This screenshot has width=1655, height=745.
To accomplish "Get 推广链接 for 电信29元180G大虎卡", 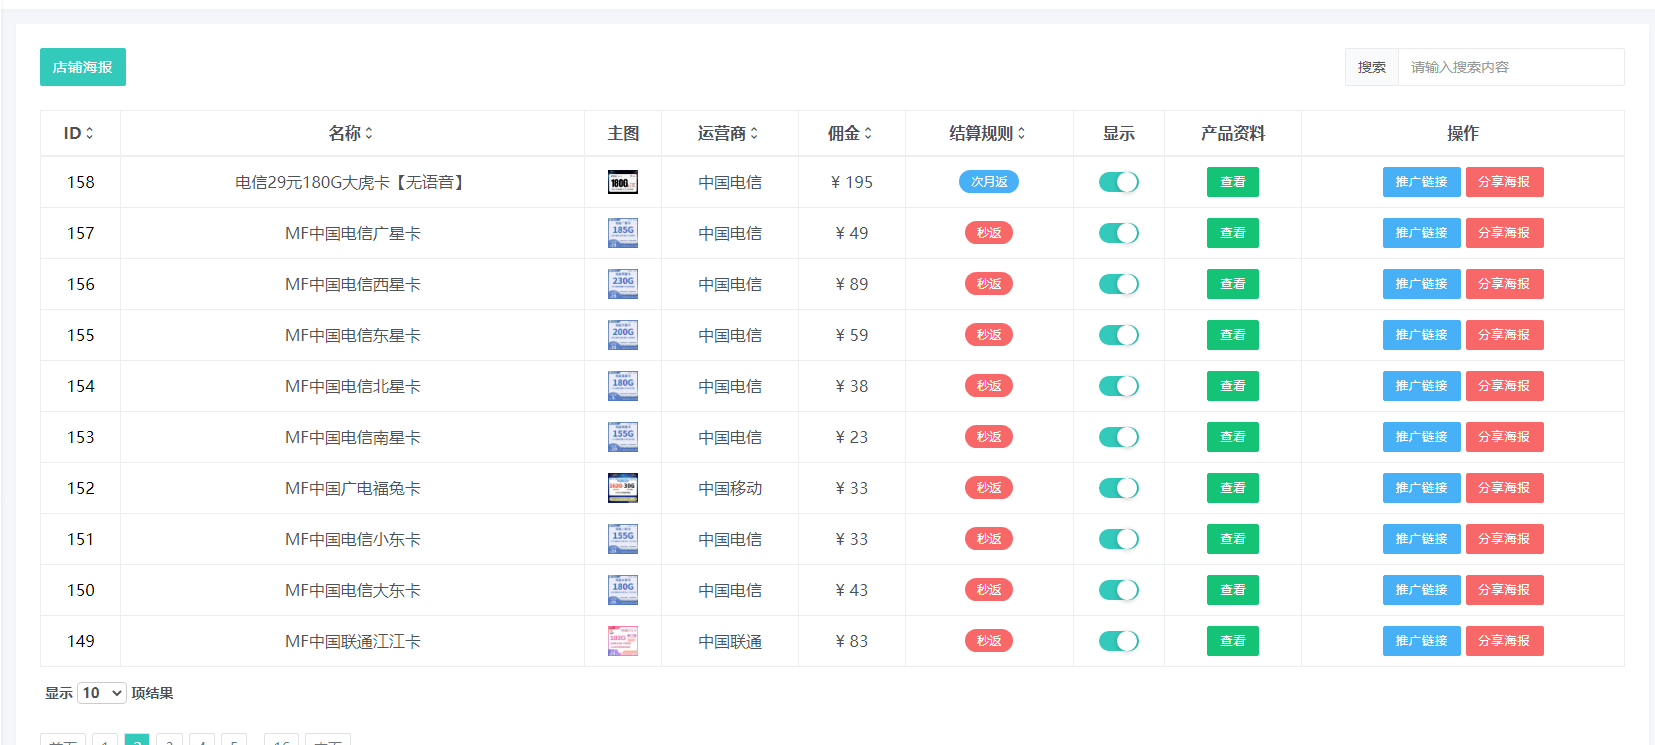I will pos(1422,182).
